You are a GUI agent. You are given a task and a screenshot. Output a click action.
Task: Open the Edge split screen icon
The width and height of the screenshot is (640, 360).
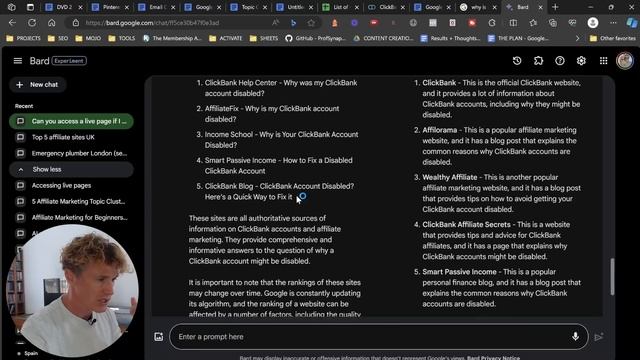pyautogui.click(x=513, y=23)
